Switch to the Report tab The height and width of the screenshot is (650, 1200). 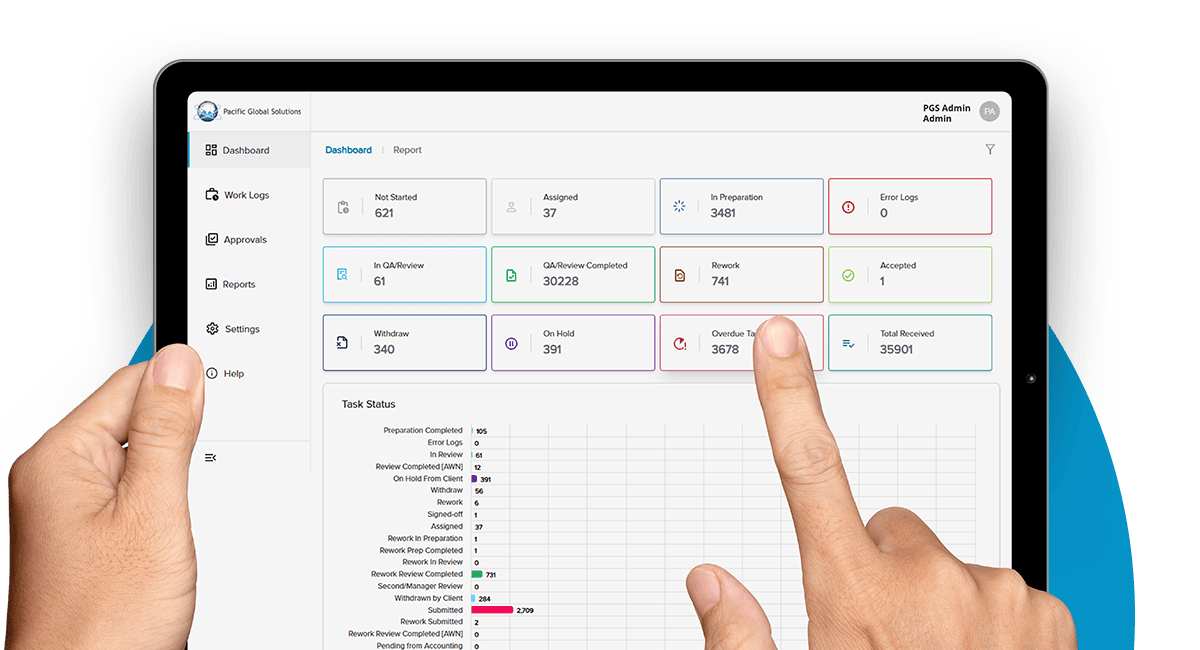point(407,150)
